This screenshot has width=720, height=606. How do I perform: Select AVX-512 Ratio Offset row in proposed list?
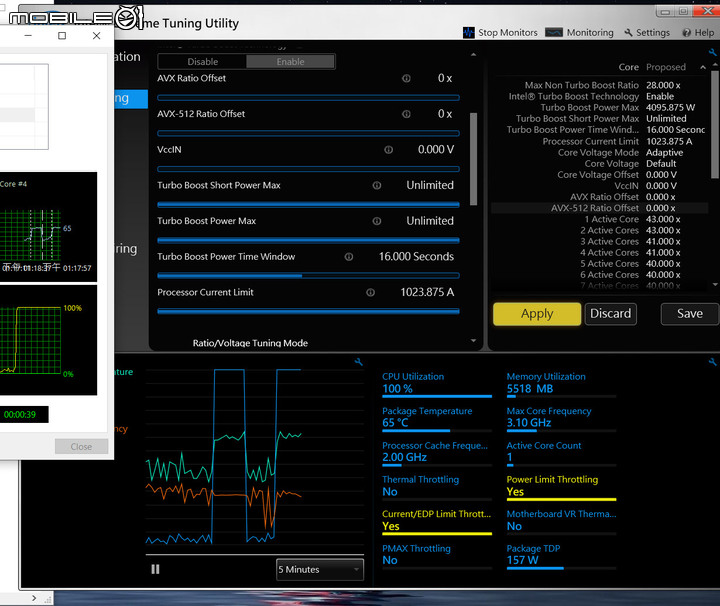(x=600, y=208)
